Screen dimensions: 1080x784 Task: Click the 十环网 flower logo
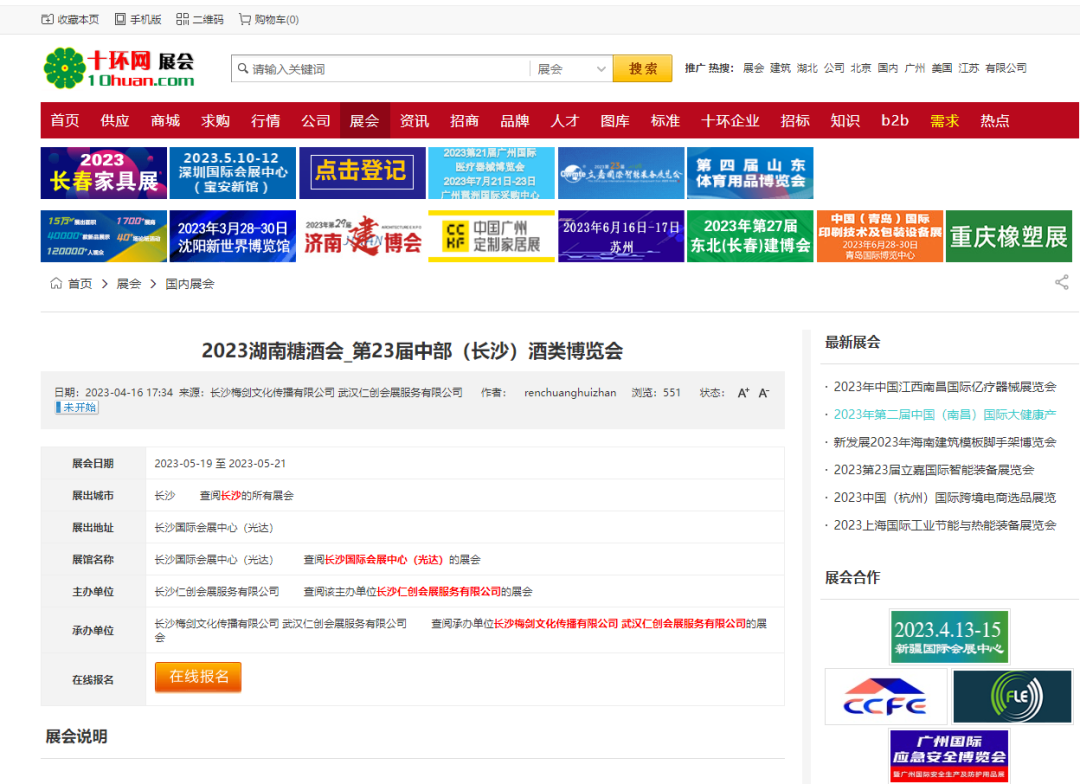click(x=64, y=68)
